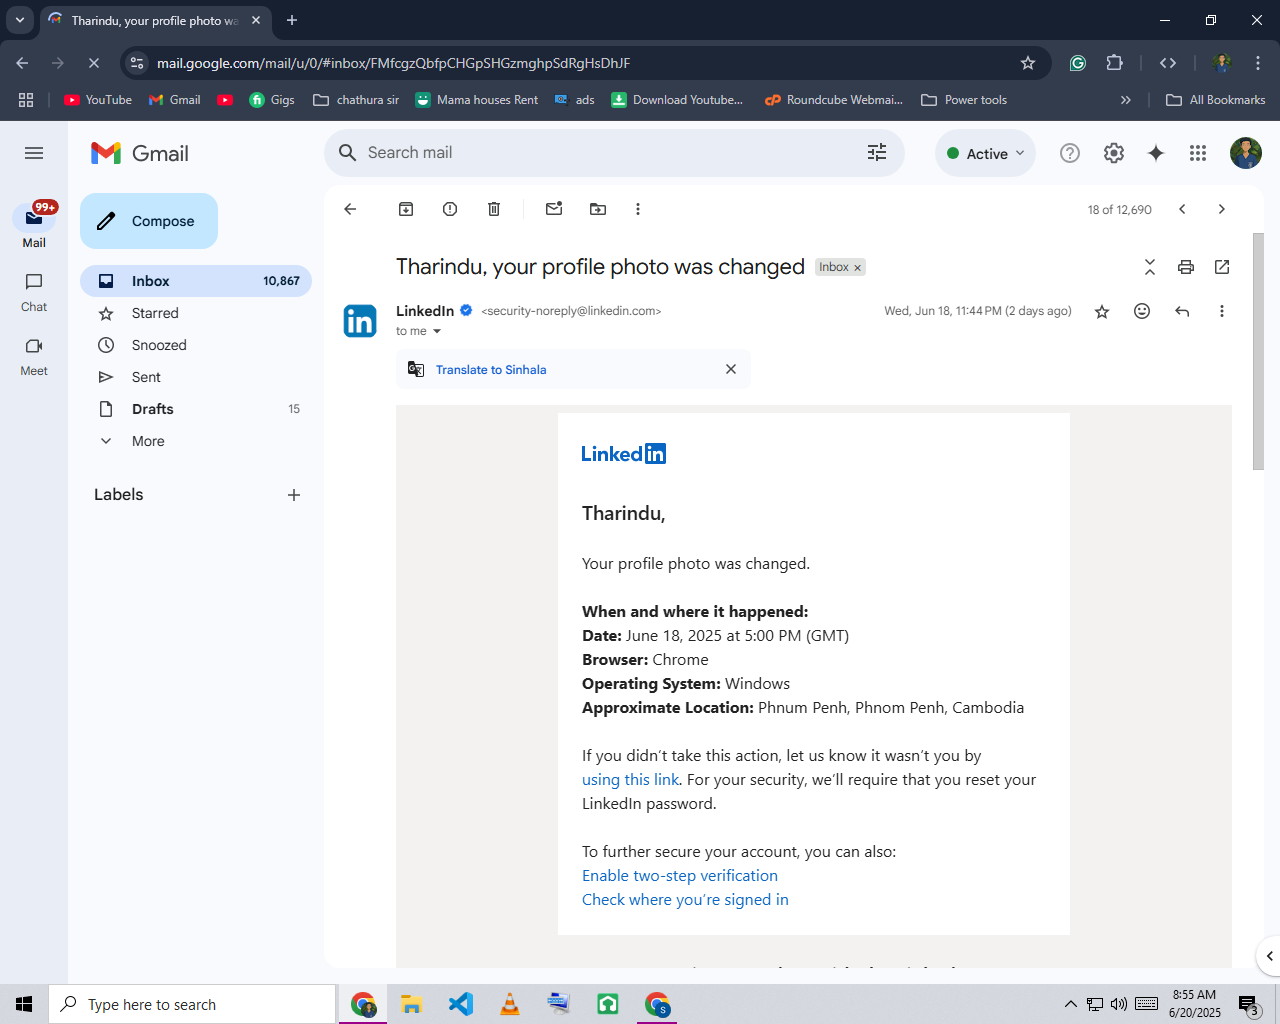Star the LinkedIn message

(x=1102, y=311)
